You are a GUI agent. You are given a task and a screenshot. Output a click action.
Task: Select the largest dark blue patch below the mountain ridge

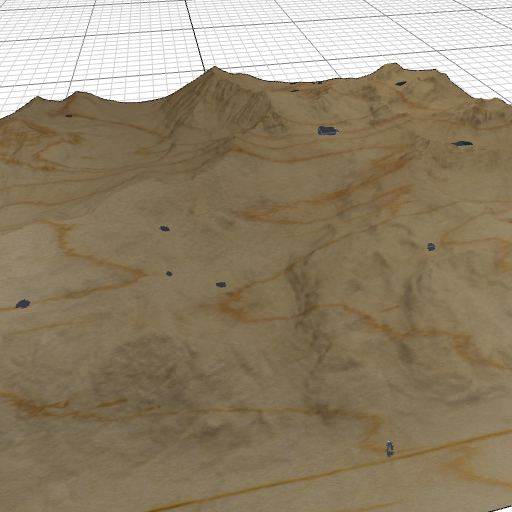click(x=328, y=130)
